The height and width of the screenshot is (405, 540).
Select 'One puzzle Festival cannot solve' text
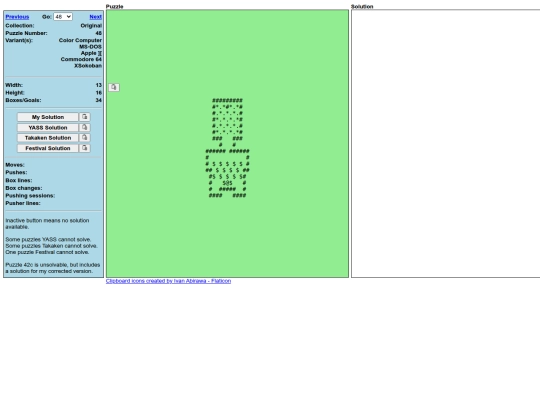[x=47, y=252]
